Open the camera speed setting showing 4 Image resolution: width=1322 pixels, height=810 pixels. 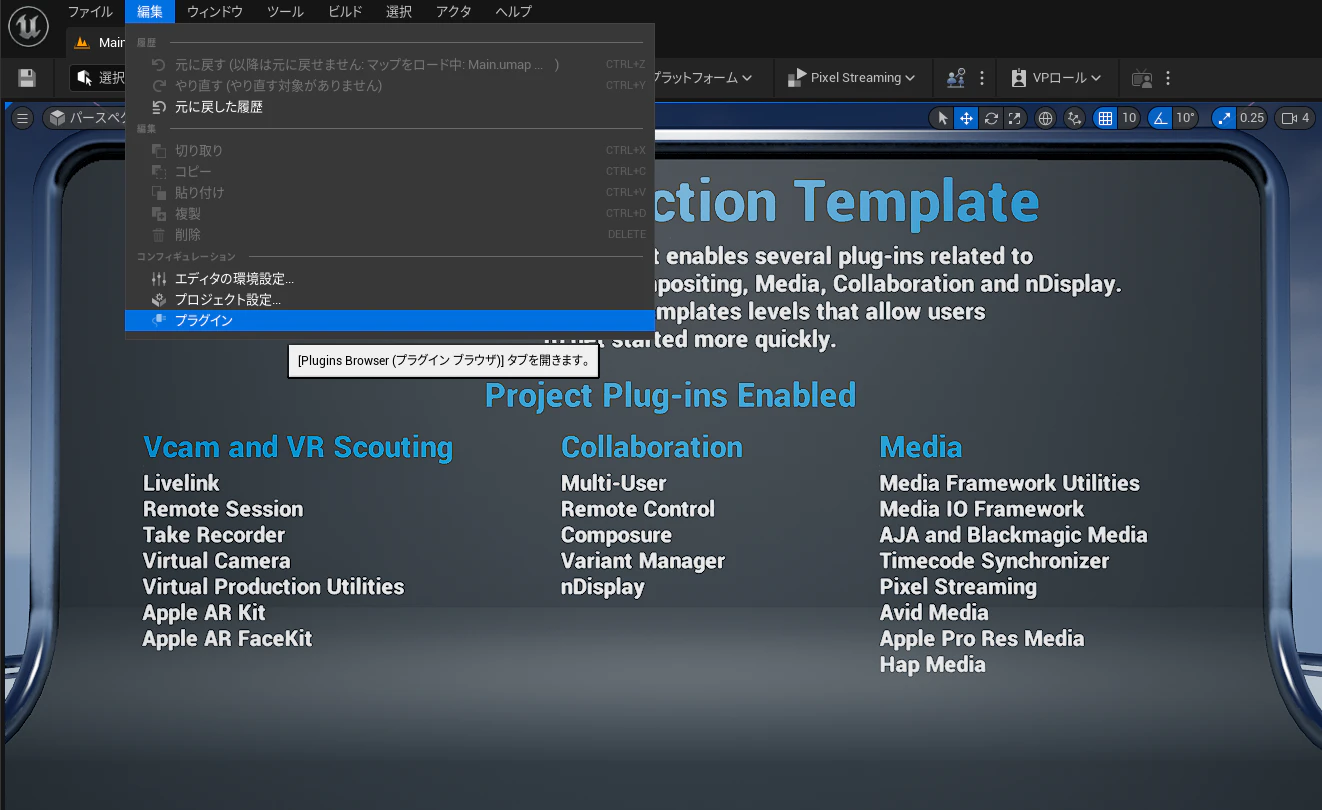pos(1294,118)
